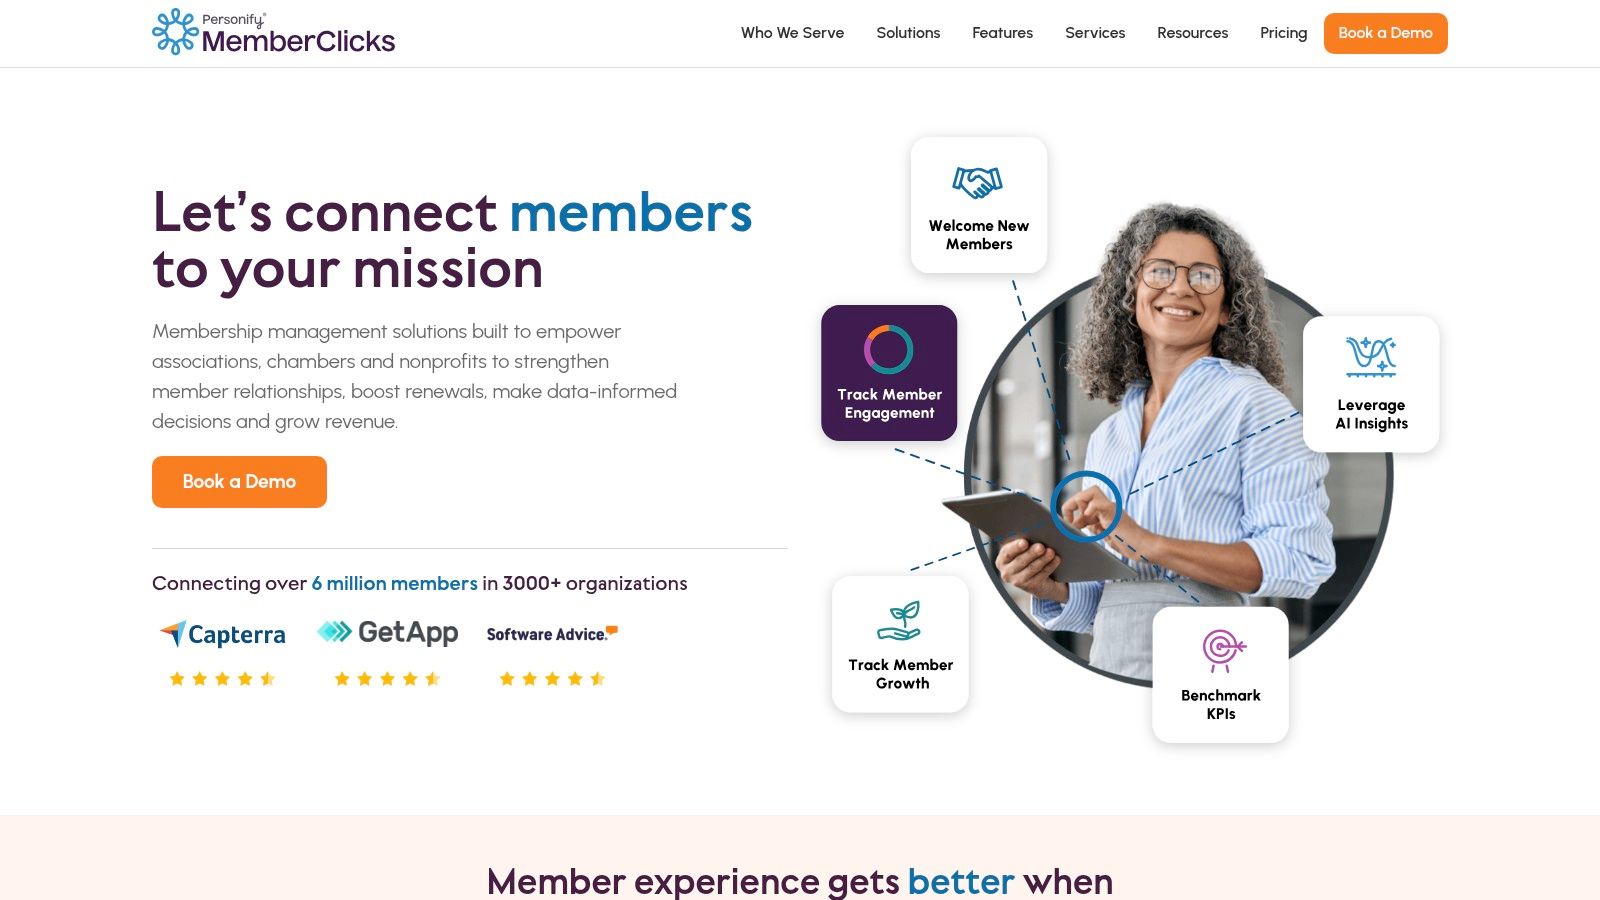
Task: Open the Who We Serve menu
Action: coord(792,33)
